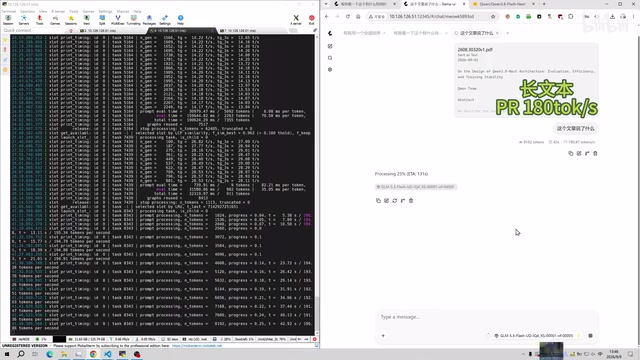
Task: Regenerate the assistant response
Action: click(x=395, y=200)
